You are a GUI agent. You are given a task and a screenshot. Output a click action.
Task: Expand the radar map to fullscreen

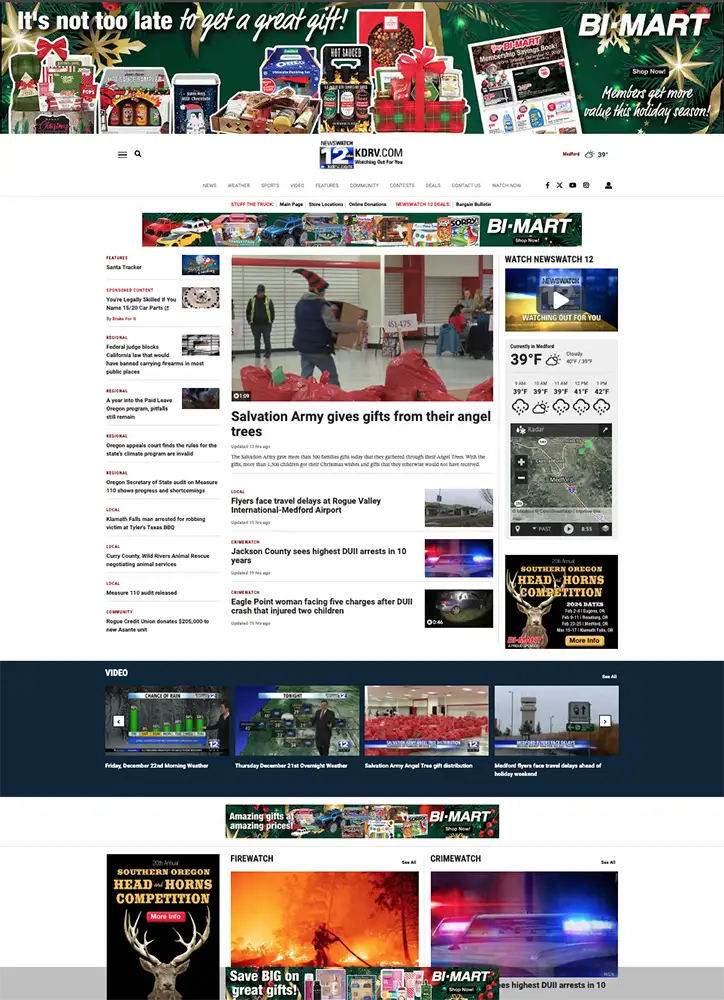(605, 430)
